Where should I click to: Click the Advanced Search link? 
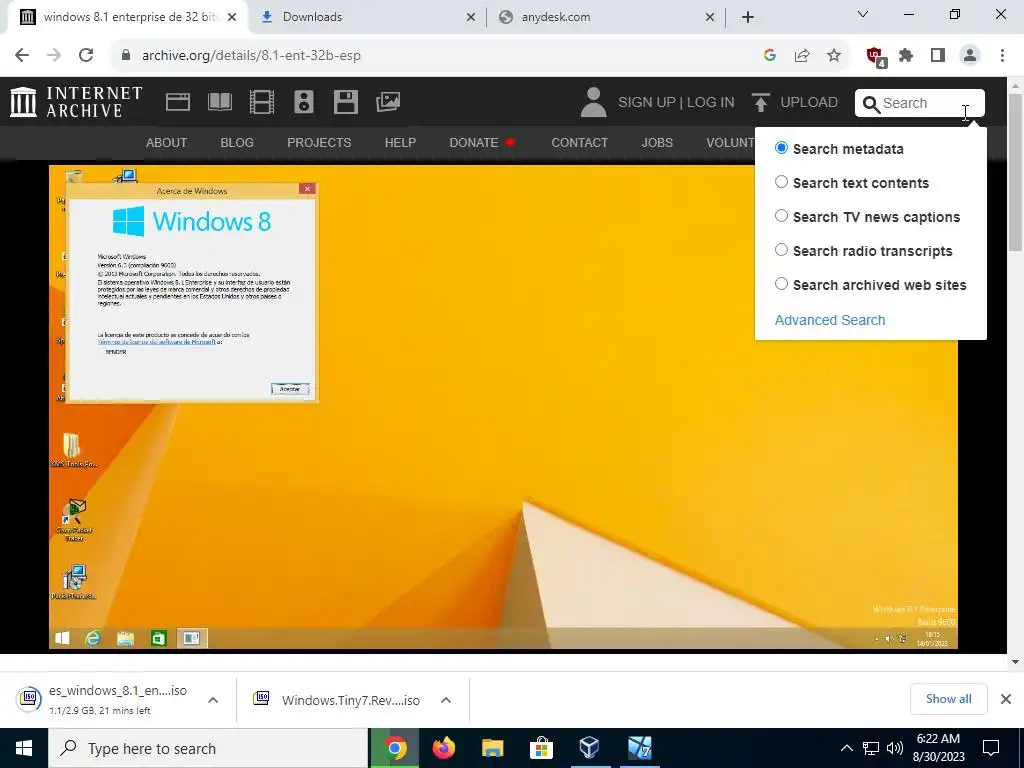[830, 320]
